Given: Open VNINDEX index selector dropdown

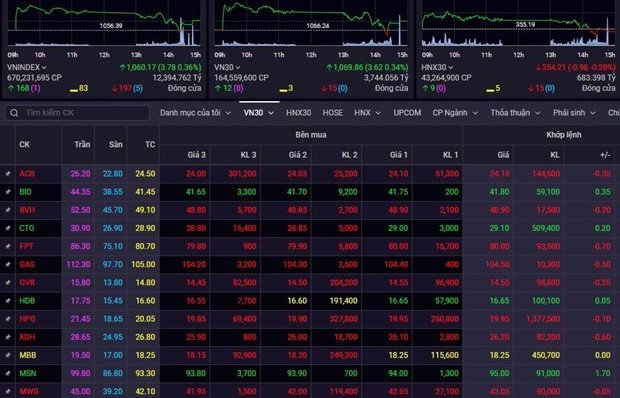Looking at the screenshot, I should 26,68.
